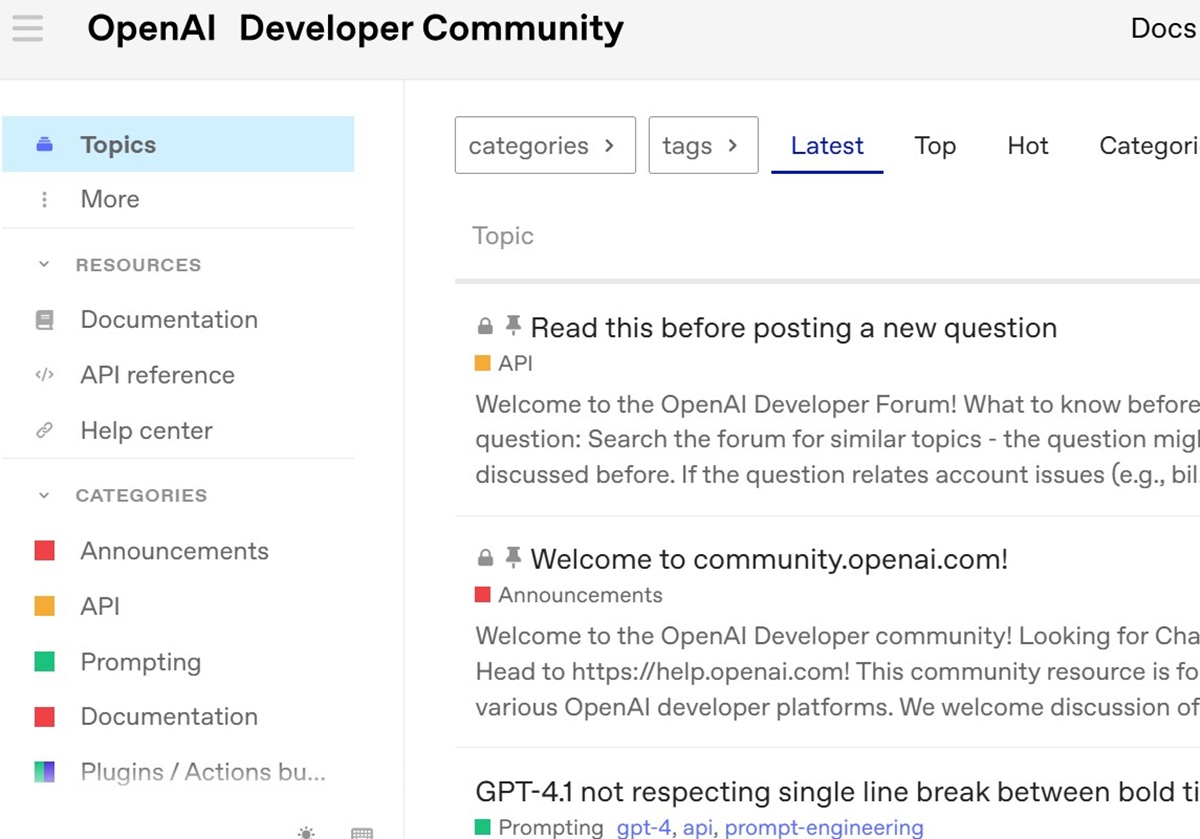Image resolution: width=1200 pixels, height=839 pixels.
Task: Click the pin icon on the Welcome topic
Action: (513, 557)
